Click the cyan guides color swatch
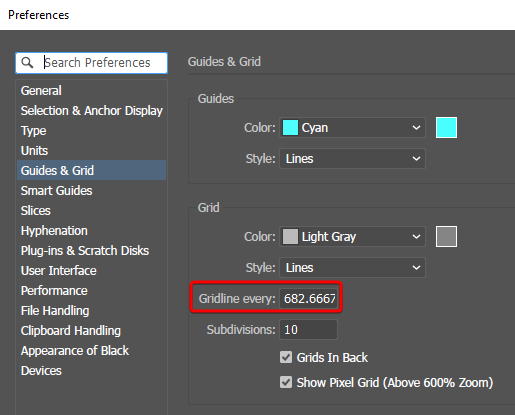Image resolution: width=515 pixels, height=415 pixels. coord(446,128)
